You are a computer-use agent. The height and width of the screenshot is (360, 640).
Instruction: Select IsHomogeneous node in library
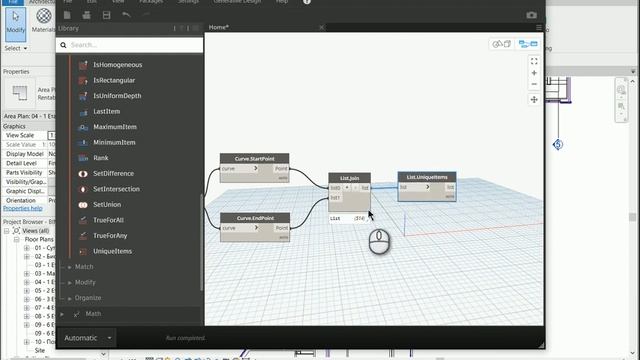118,65
